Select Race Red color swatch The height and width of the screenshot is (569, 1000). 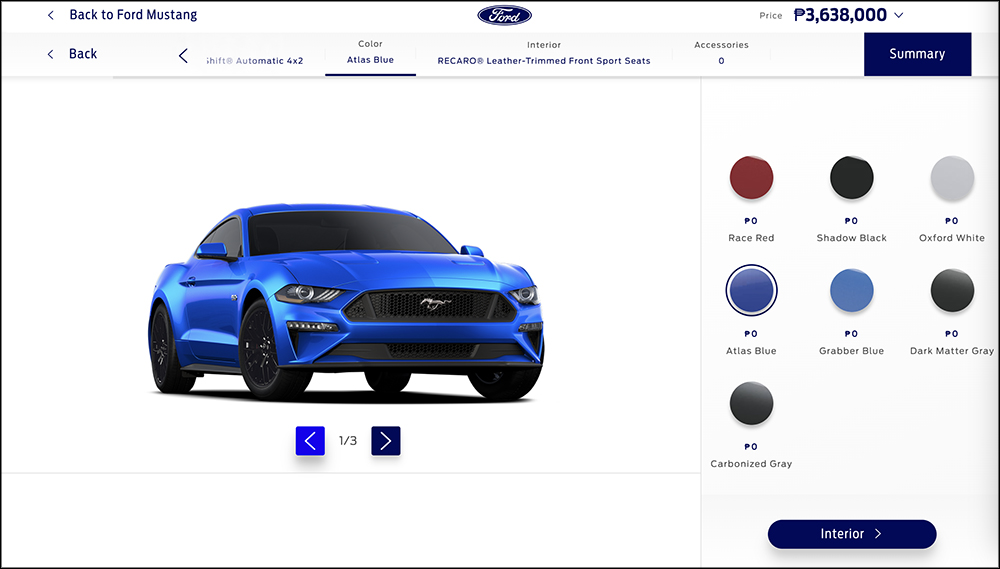[751, 177]
